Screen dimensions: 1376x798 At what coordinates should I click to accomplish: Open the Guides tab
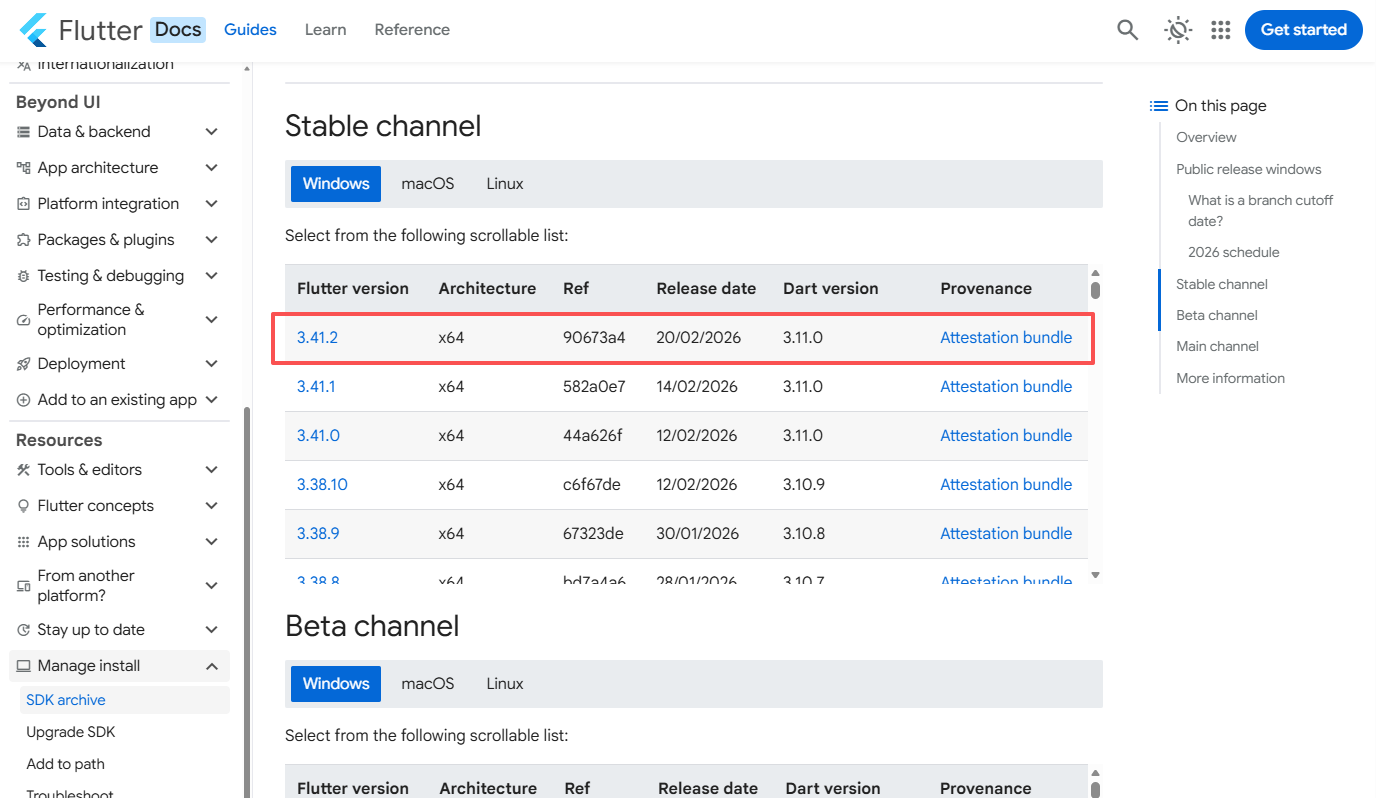pos(250,30)
